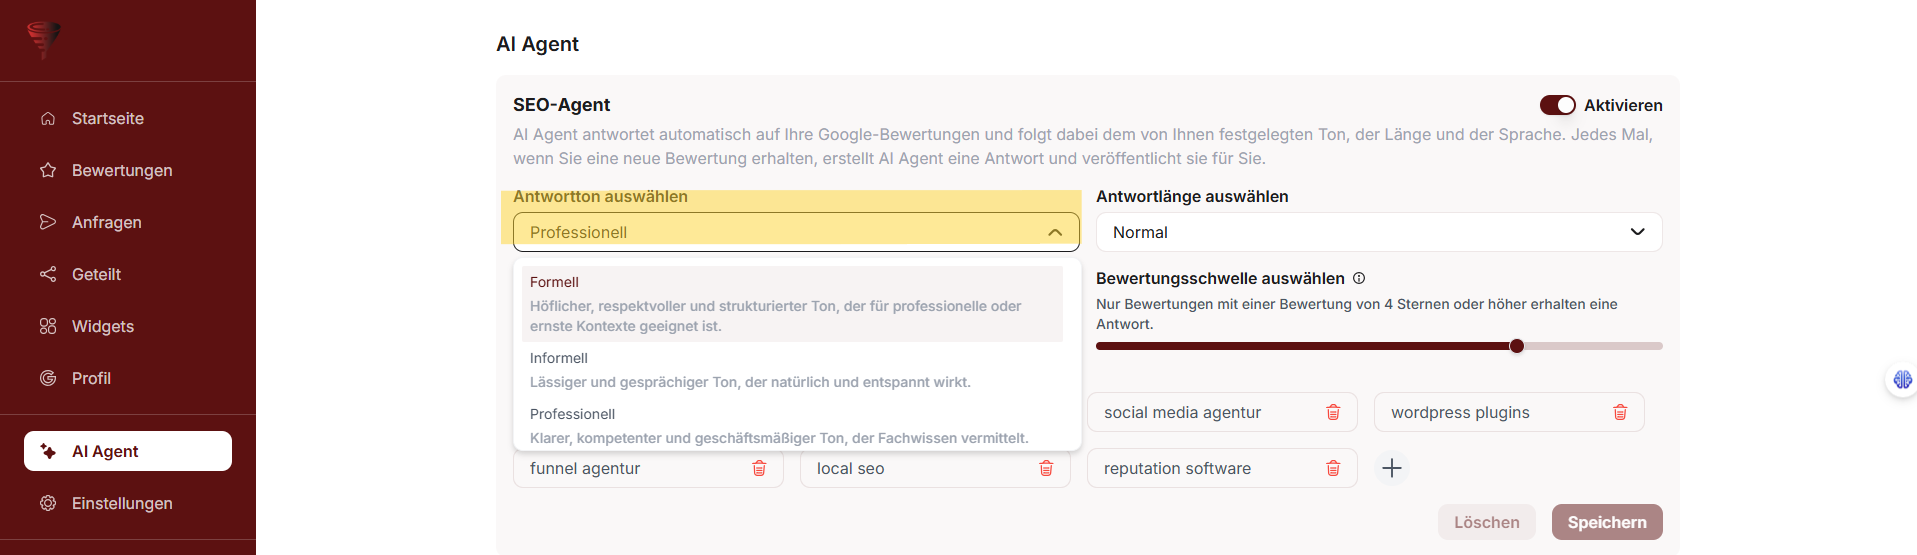
Task: Click the floating brain icon at right edge
Action: [x=1901, y=380]
